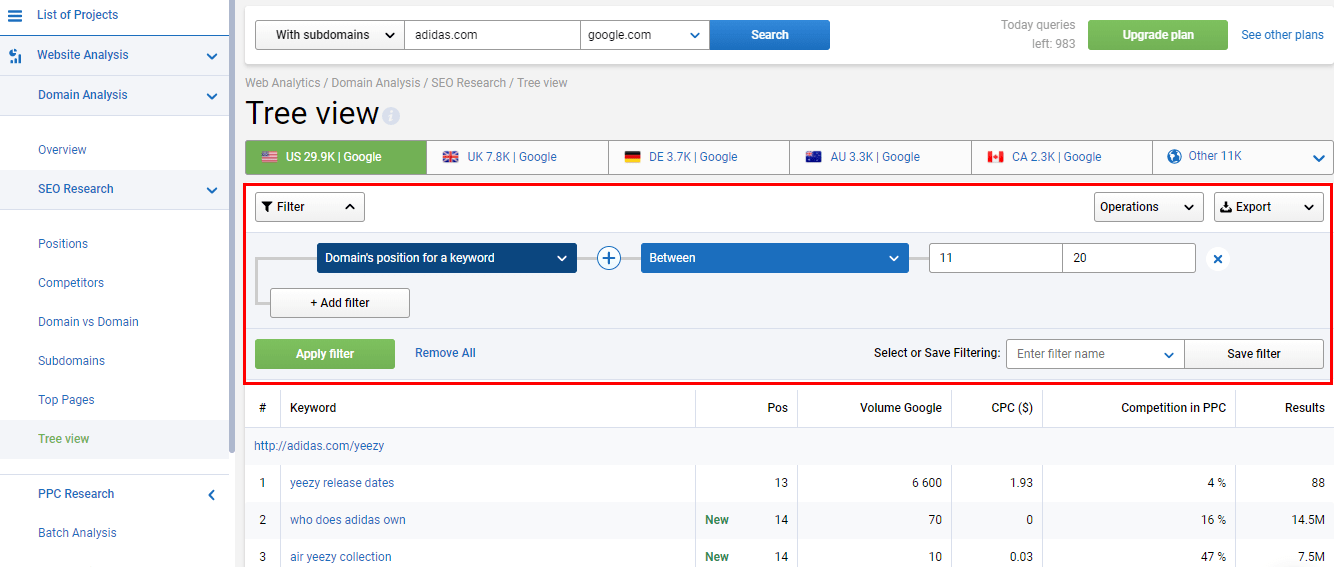Open the Operations dropdown
This screenshot has height=567, width=1334.
pyautogui.click(x=1149, y=207)
